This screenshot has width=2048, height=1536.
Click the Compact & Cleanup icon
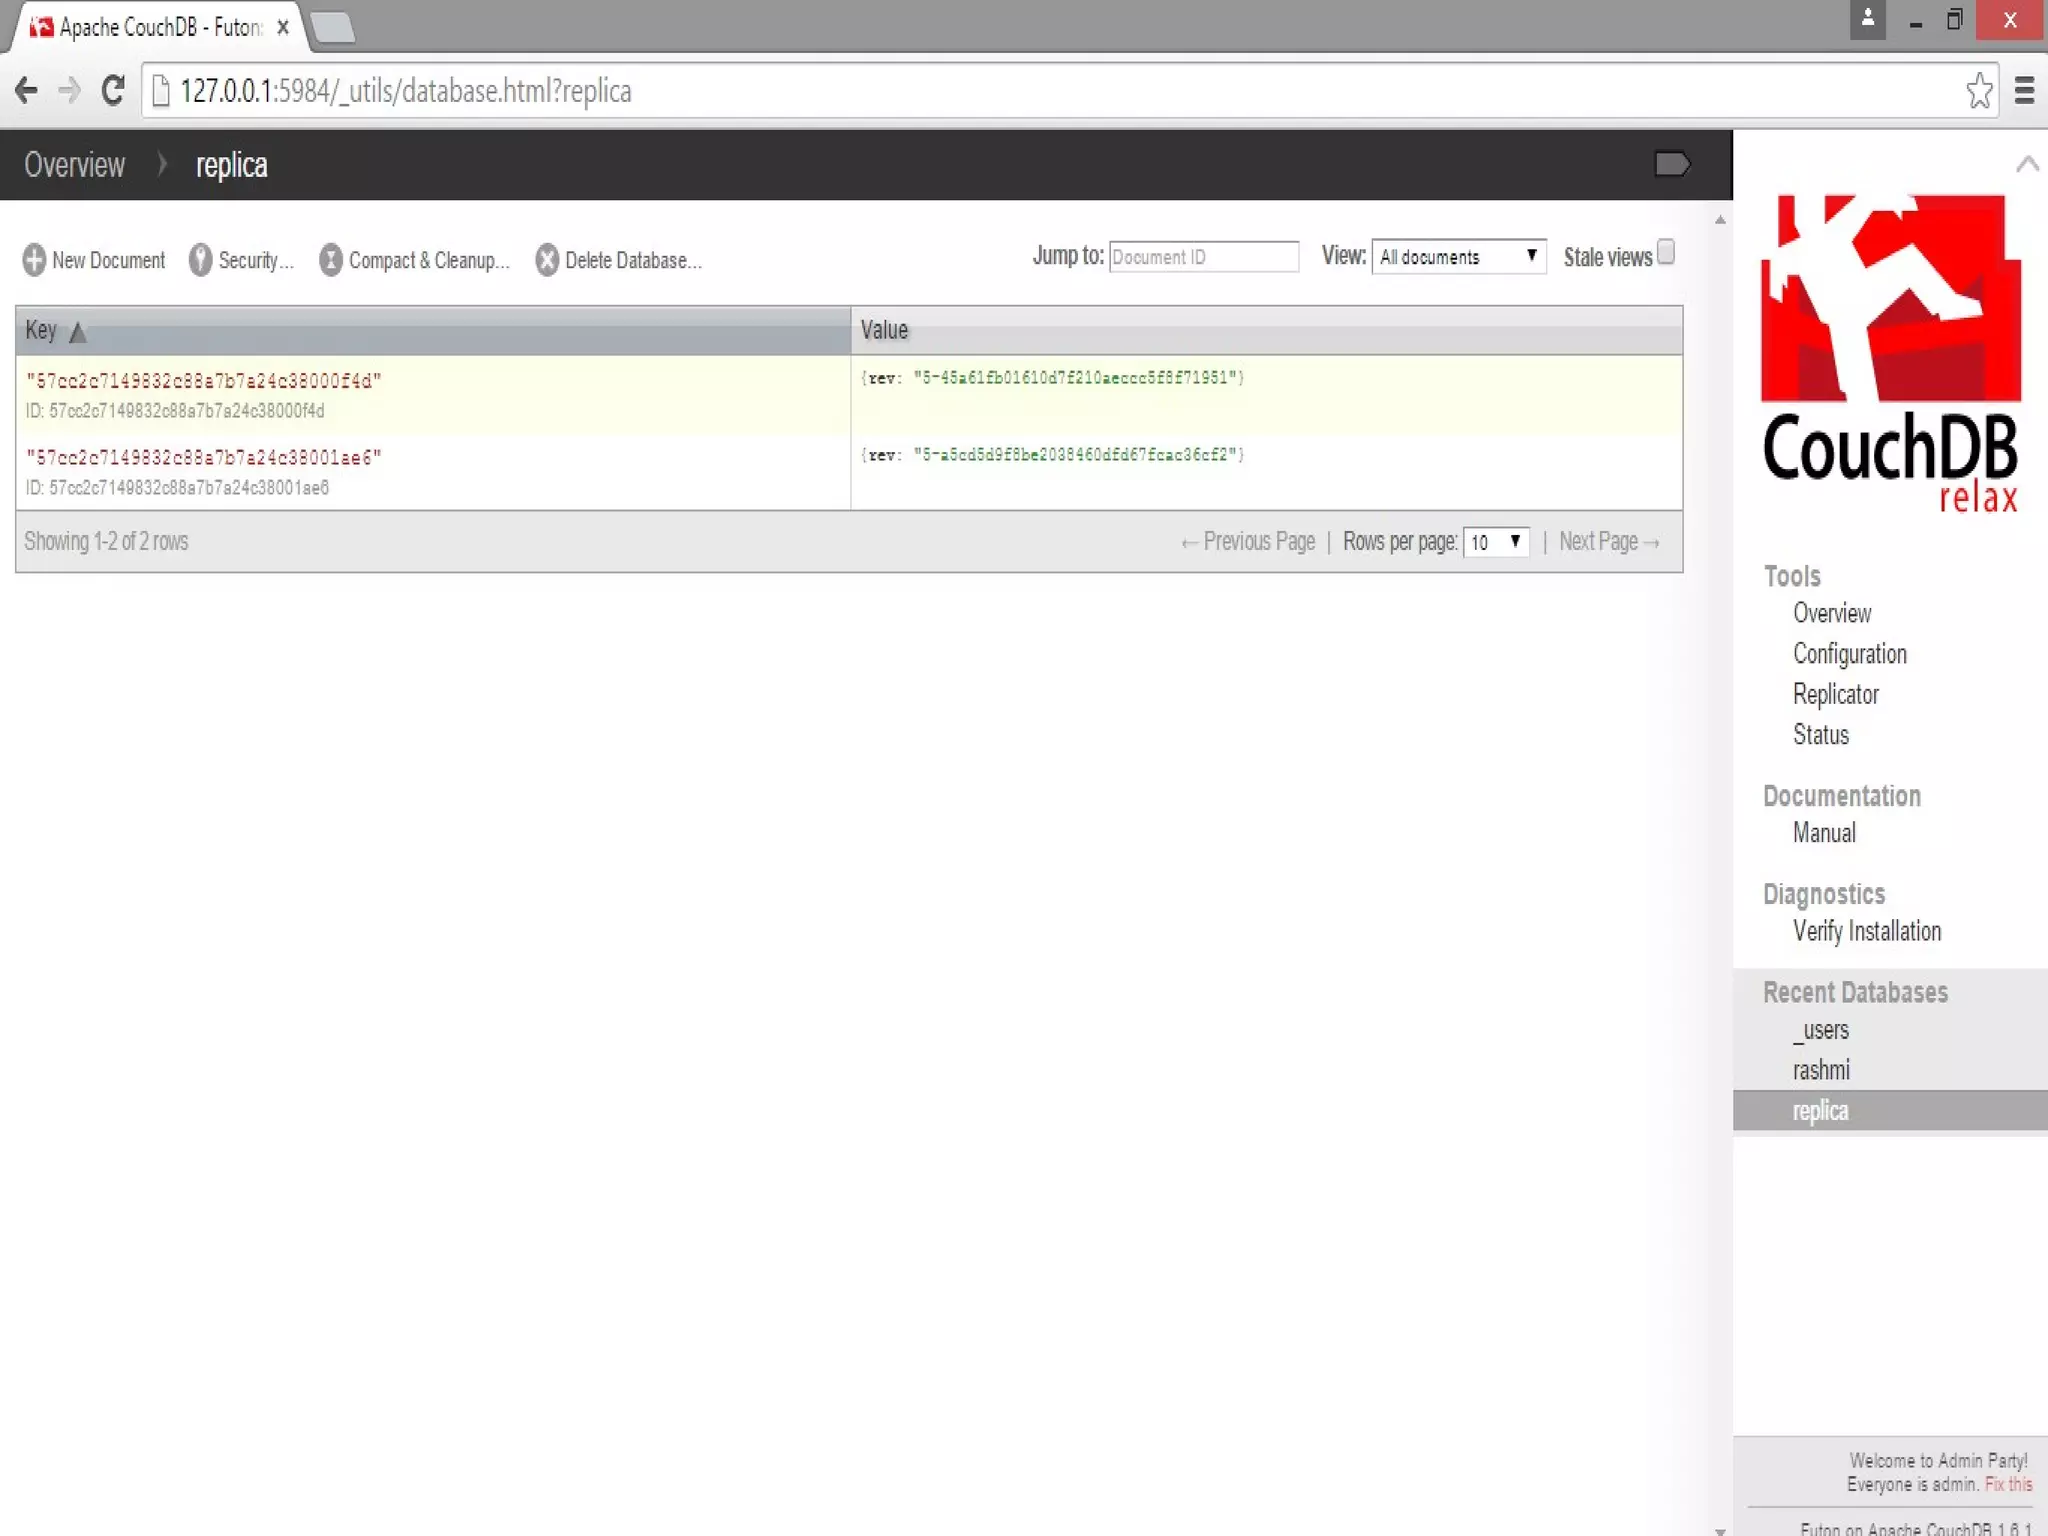[x=331, y=260]
